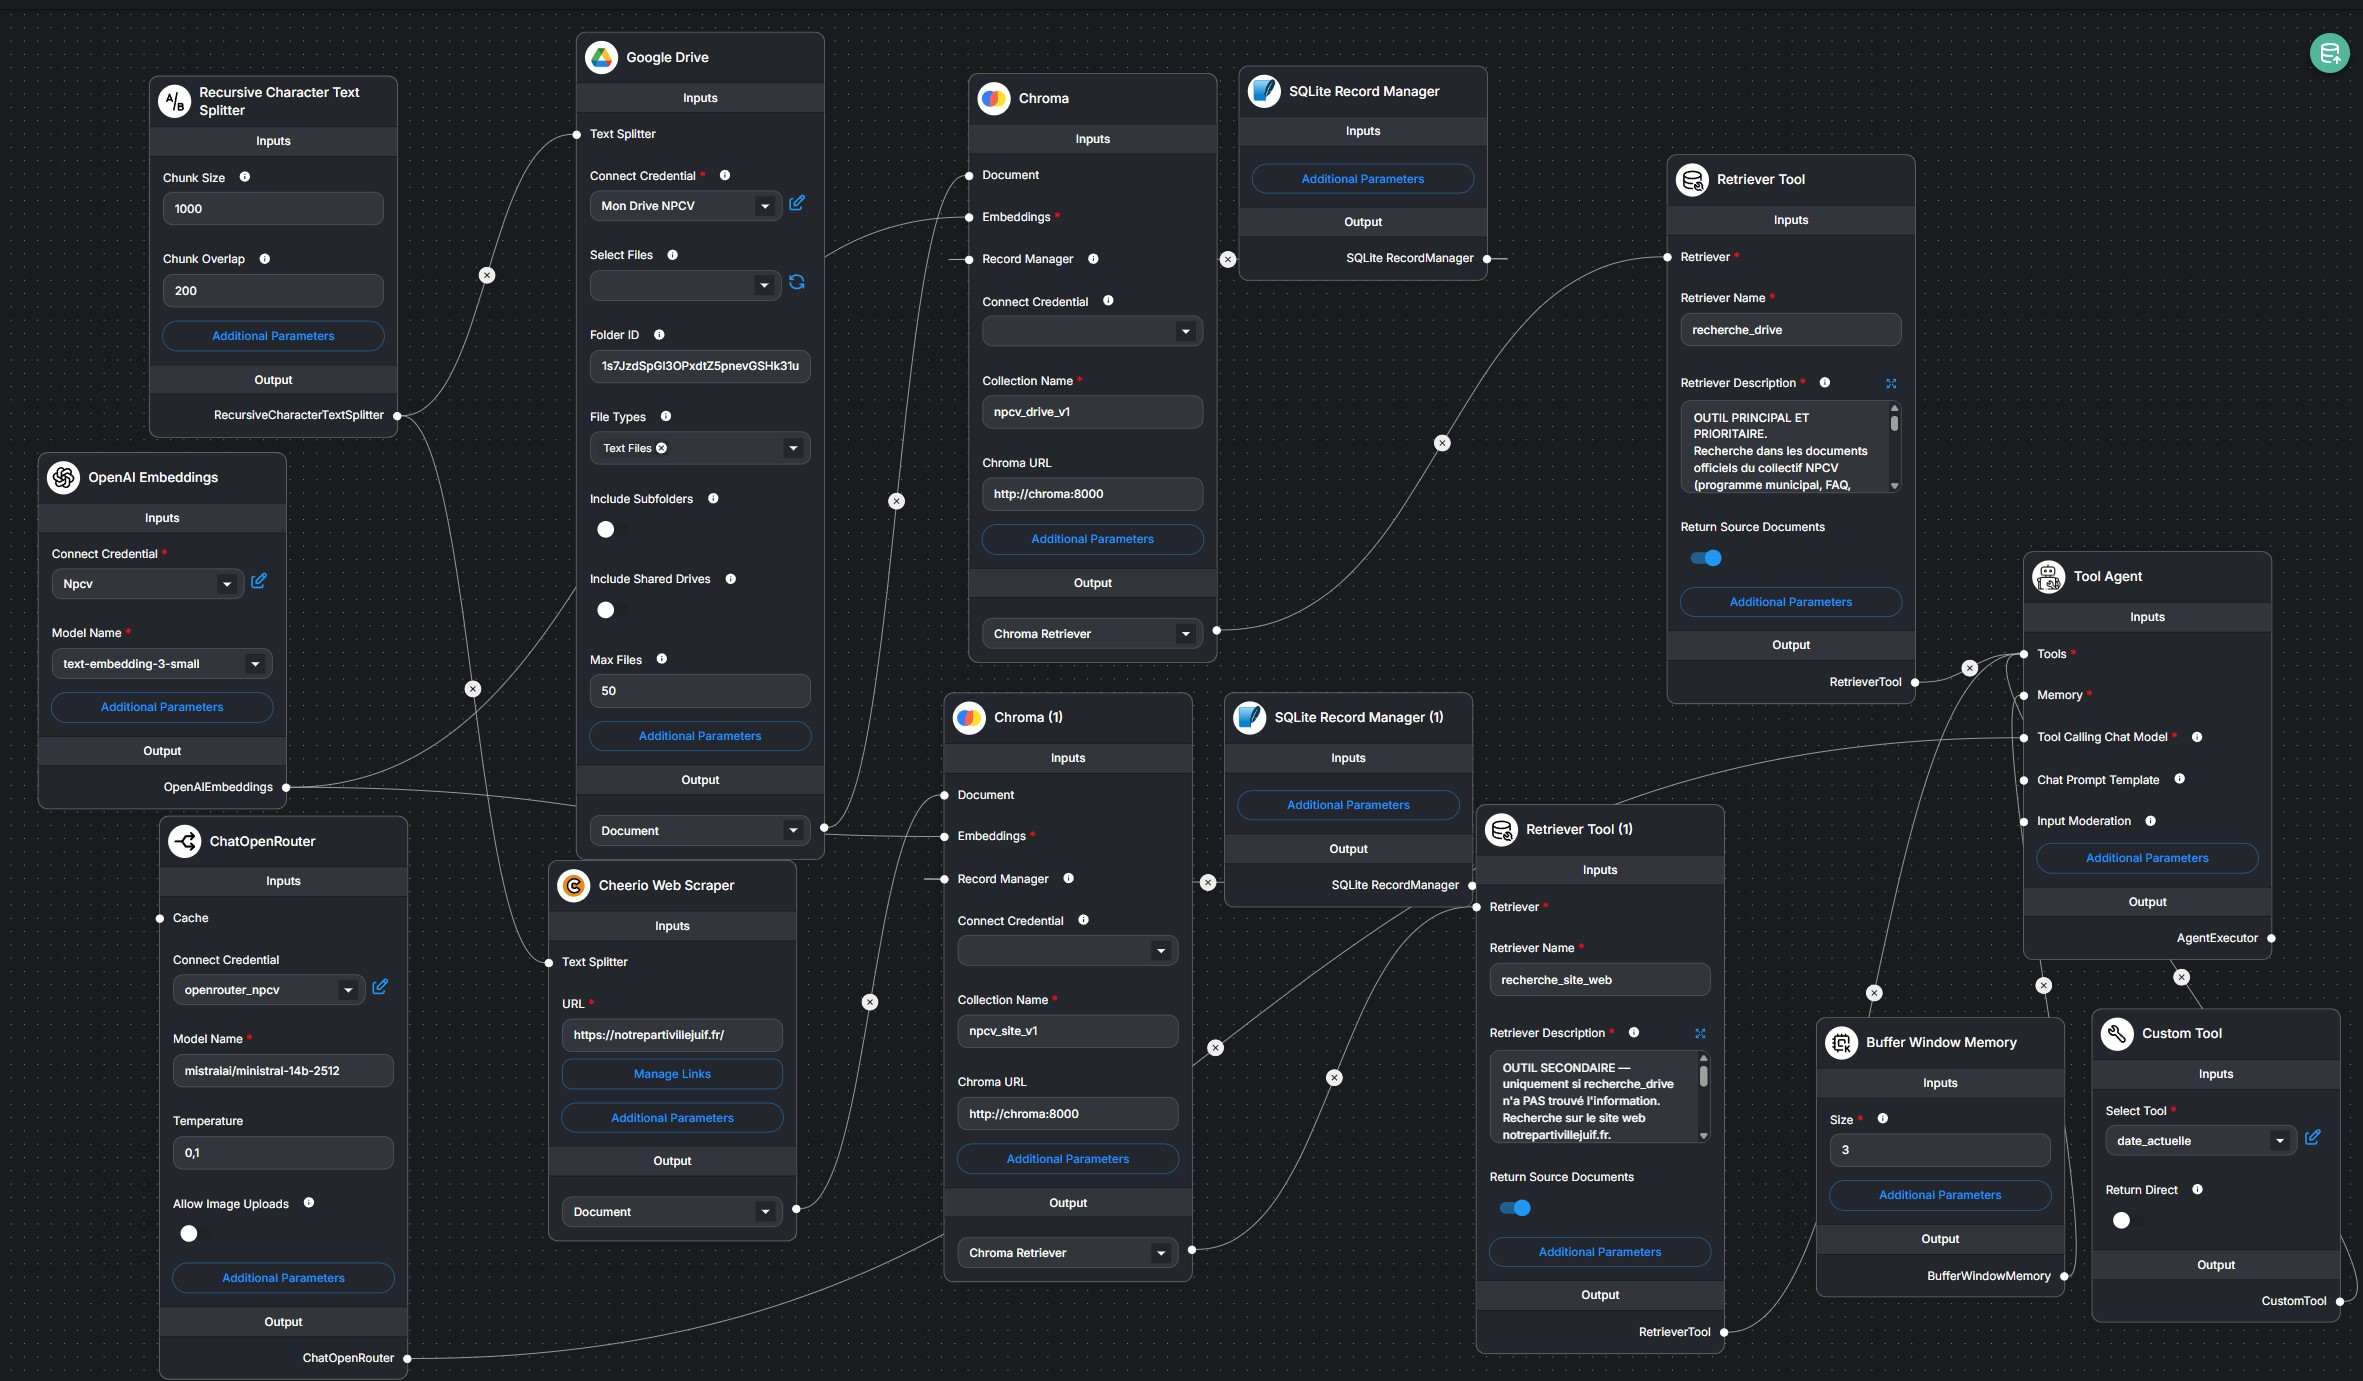Refresh the Google Drive Select Files list

pyautogui.click(x=797, y=283)
